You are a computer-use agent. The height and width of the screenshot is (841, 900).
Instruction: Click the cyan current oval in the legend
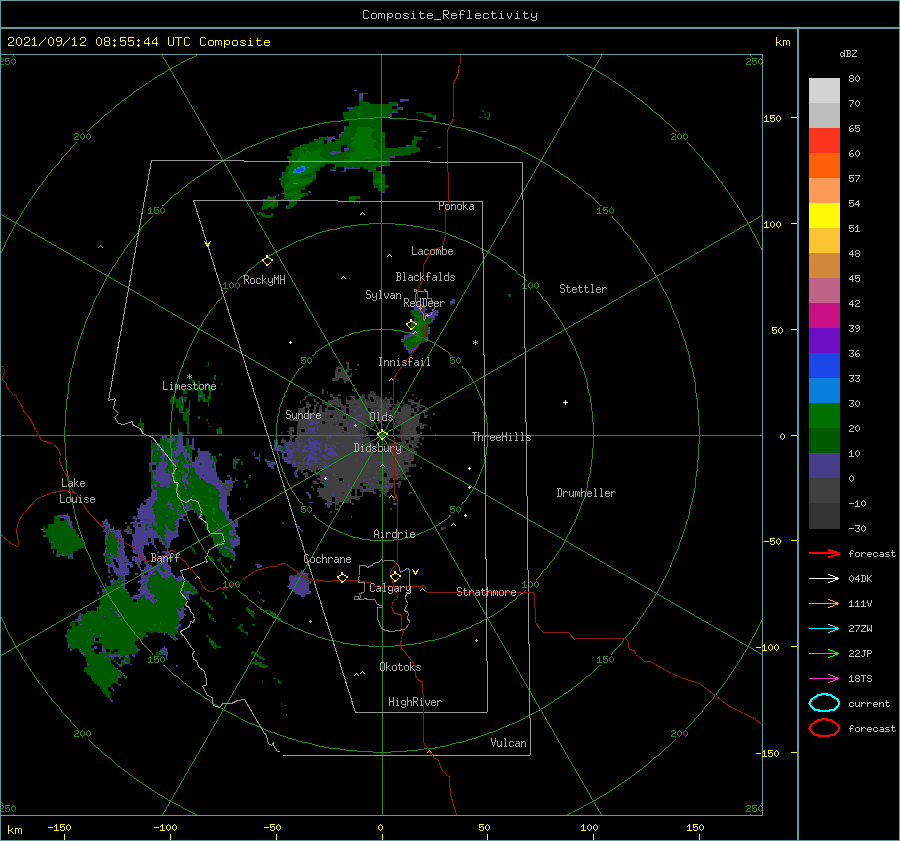(824, 703)
